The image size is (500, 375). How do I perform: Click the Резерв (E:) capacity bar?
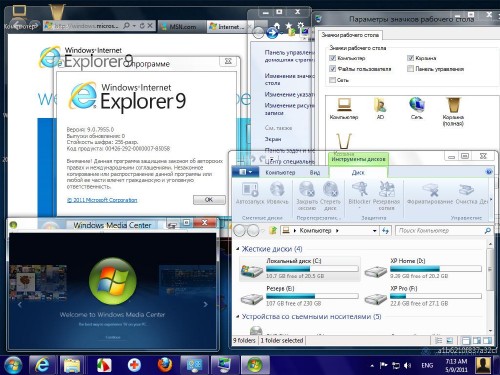pyautogui.click(x=312, y=296)
